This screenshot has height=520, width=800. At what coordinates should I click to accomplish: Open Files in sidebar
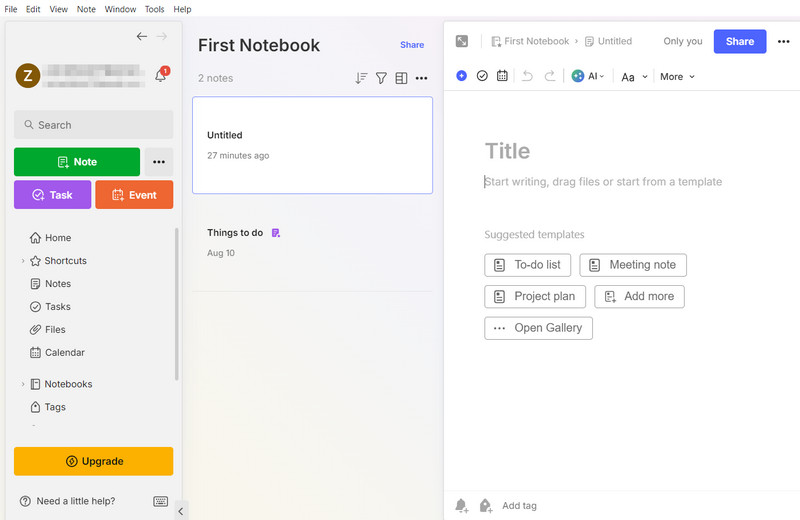click(47, 330)
